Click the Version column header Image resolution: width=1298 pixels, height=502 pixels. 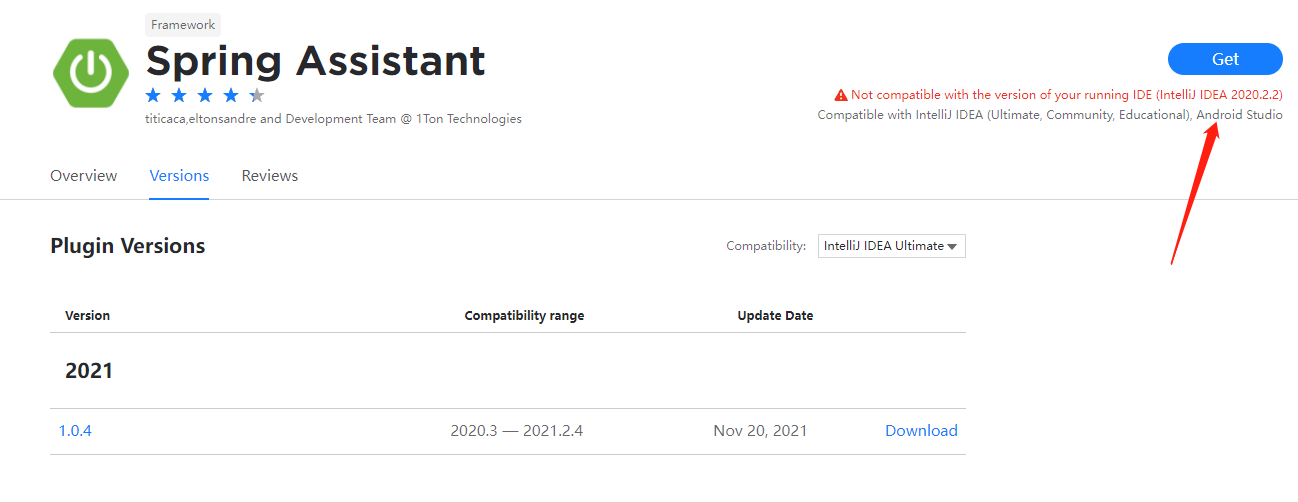(x=88, y=316)
